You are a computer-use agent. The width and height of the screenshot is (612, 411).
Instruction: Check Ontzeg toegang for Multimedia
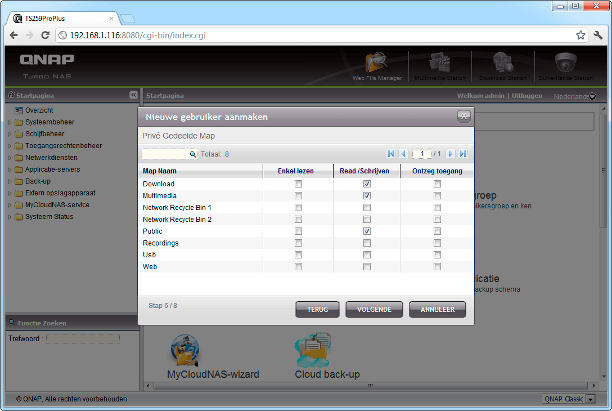click(437, 195)
